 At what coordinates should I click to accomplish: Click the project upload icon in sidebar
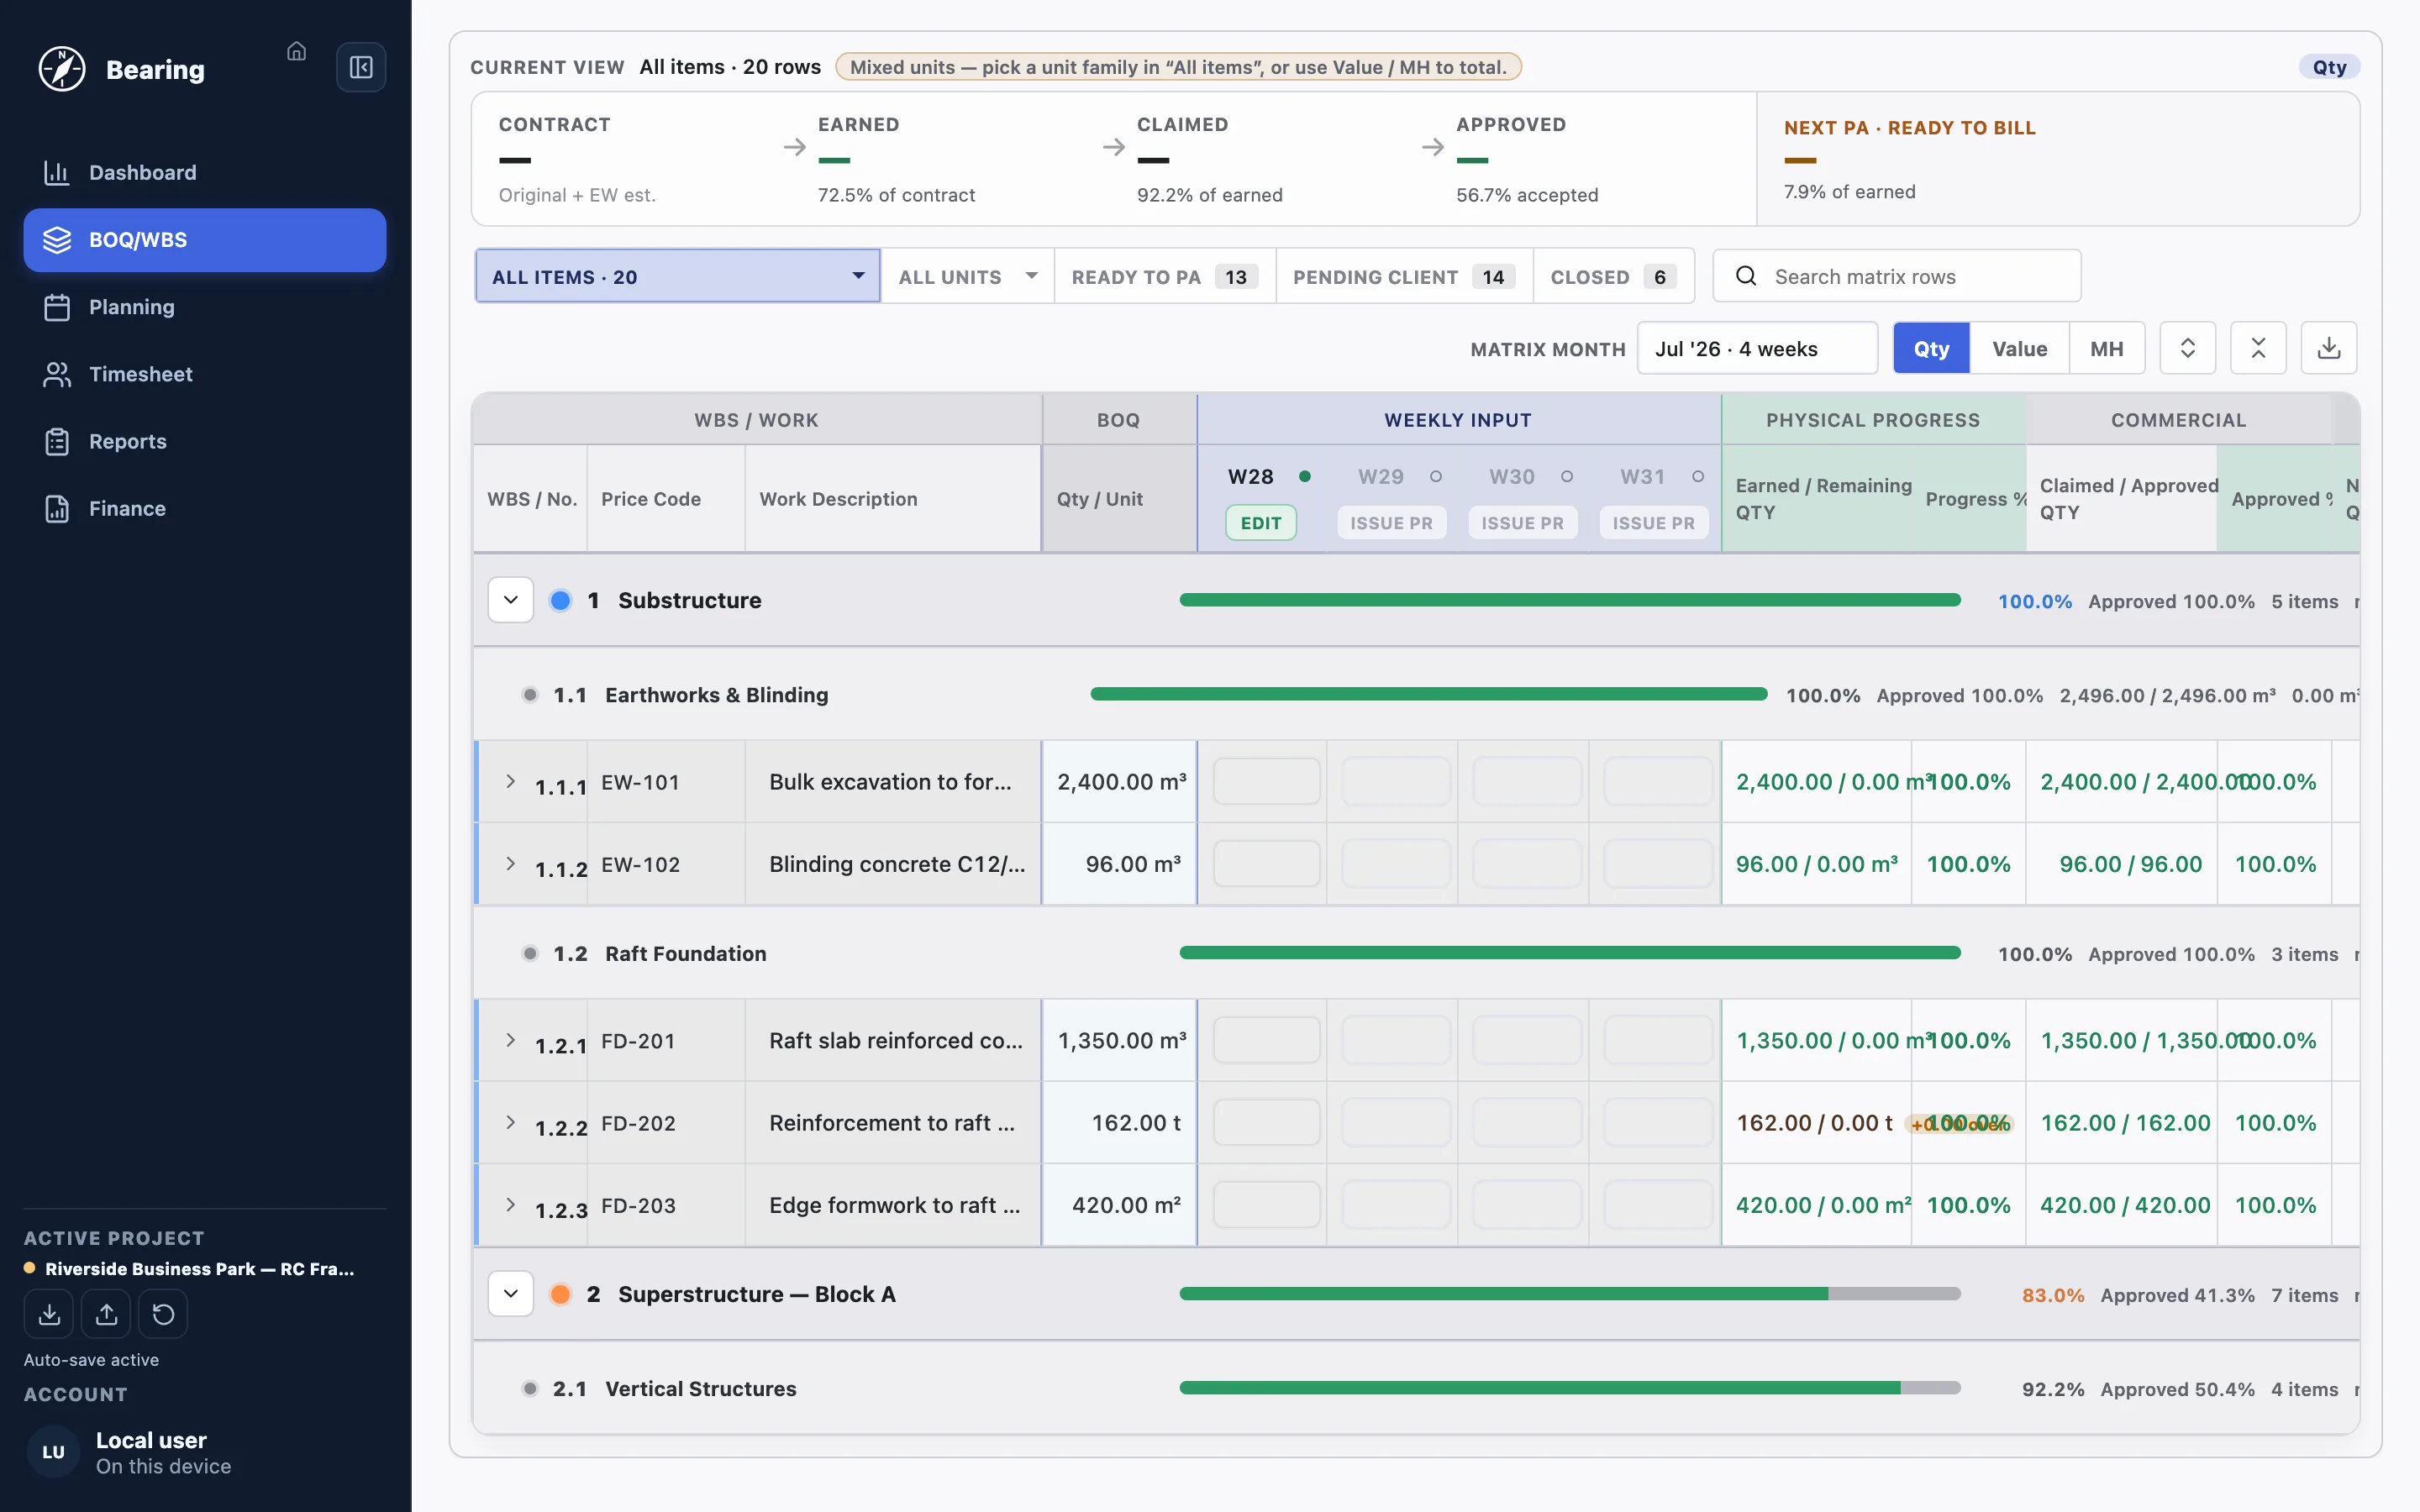pyautogui.click(x=106, y=1314)
